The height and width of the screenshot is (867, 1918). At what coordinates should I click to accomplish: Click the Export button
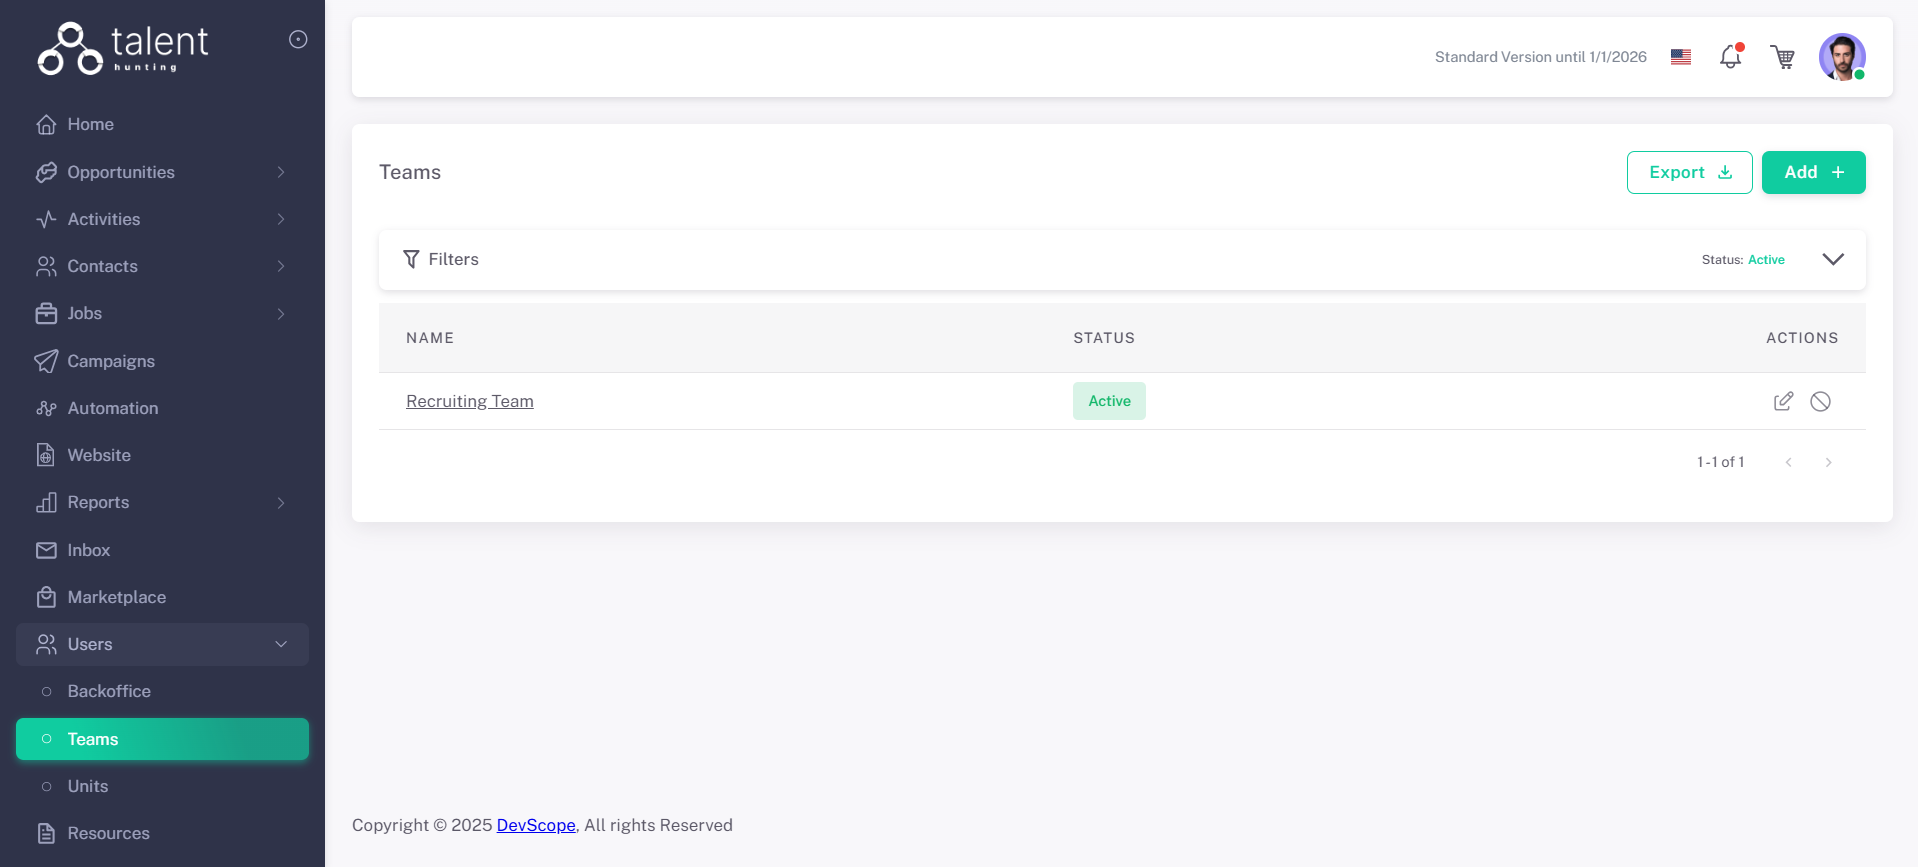click(x=1689, y=172)
